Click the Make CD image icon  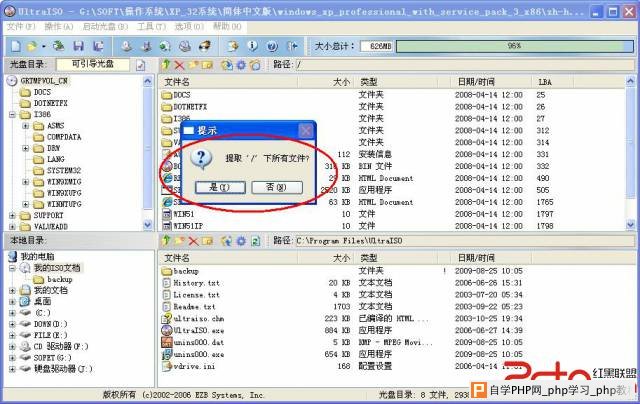tap(127, 46)
